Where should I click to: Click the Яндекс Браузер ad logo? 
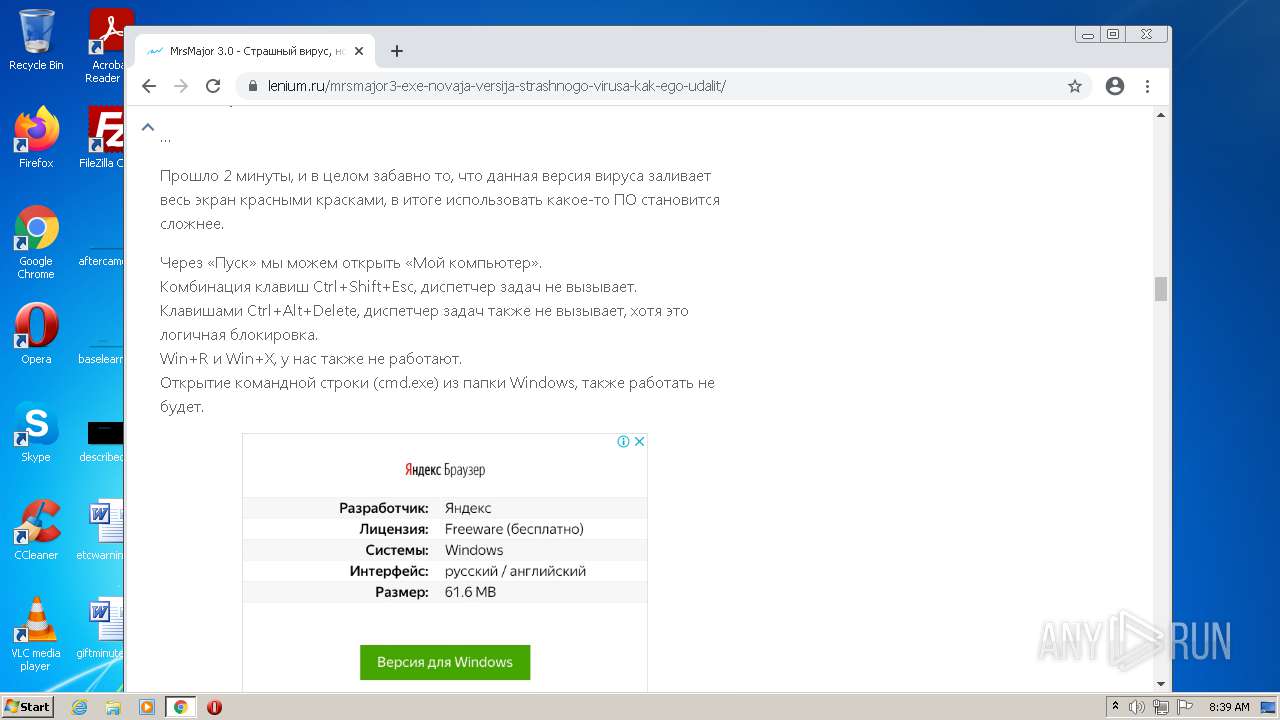pos(445,470)
